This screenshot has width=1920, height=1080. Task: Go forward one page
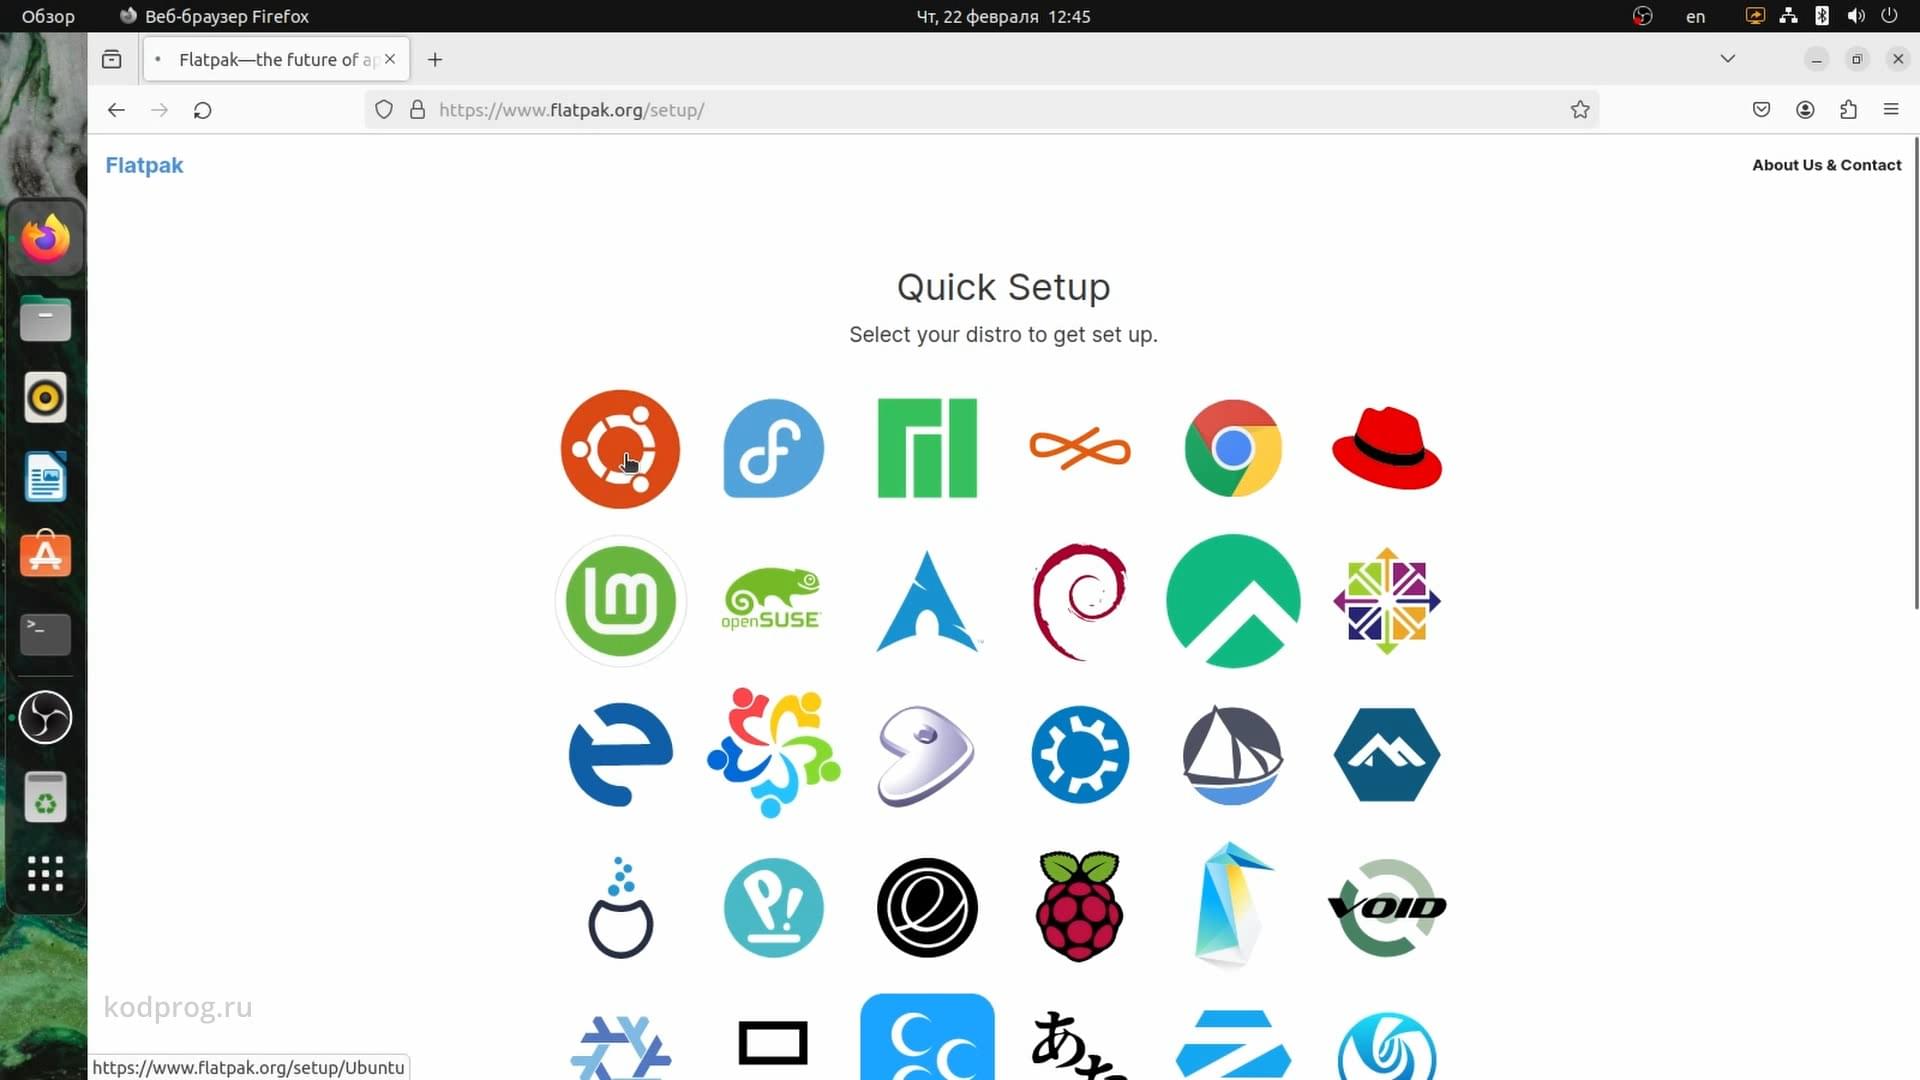point(159,110)
